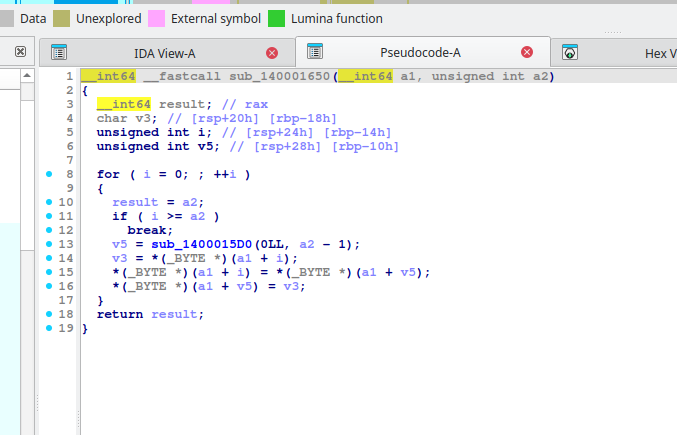Click the 'for' keyword on line 8

(108, 174)
